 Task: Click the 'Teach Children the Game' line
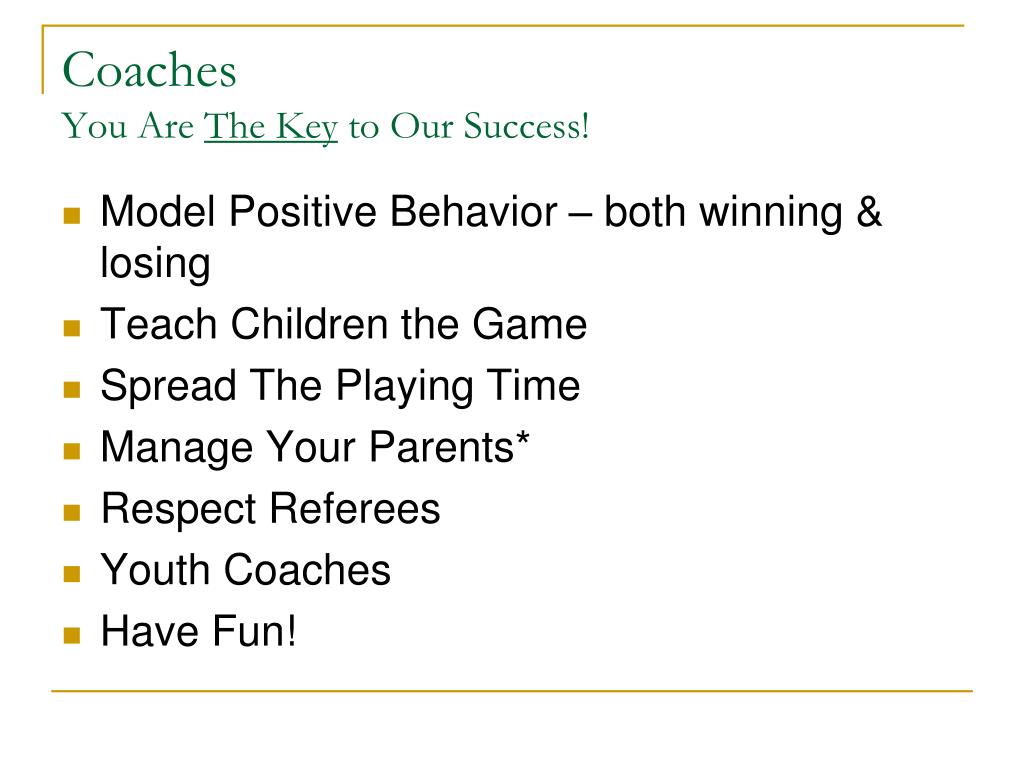pyautogui.click(x=344, y=324)
